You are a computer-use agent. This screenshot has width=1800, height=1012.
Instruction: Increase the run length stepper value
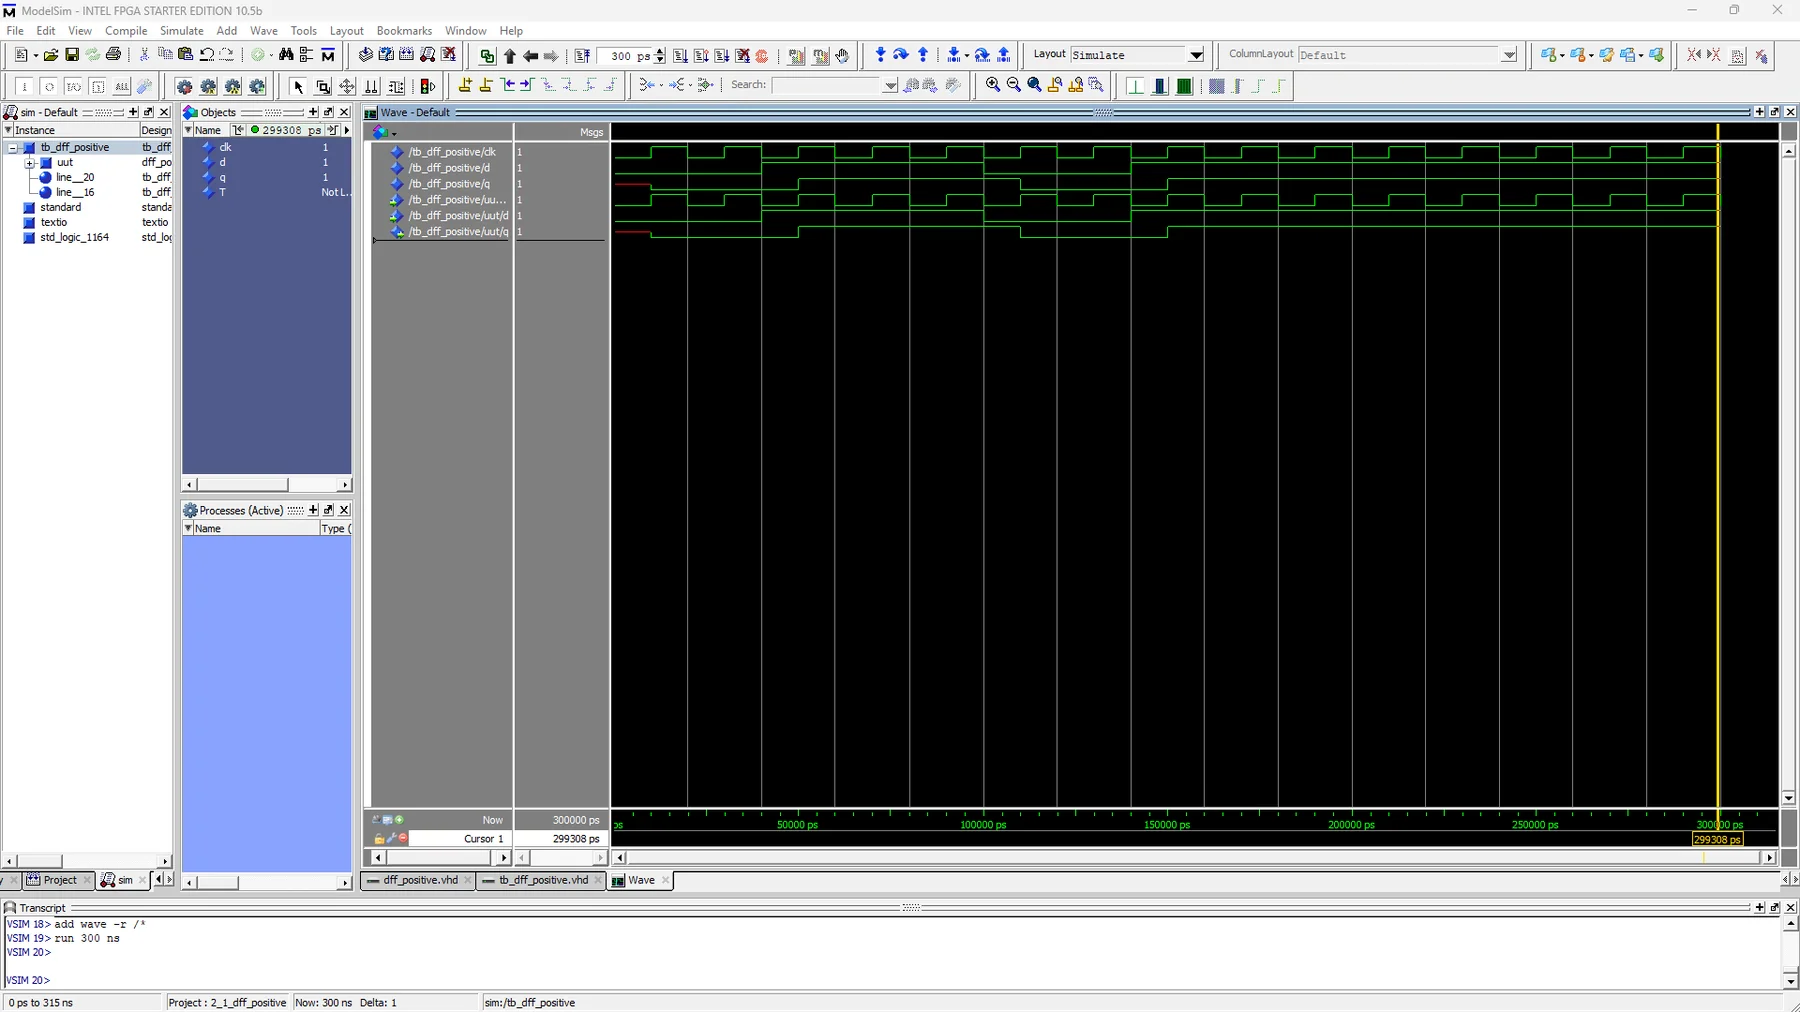(660, 51)
